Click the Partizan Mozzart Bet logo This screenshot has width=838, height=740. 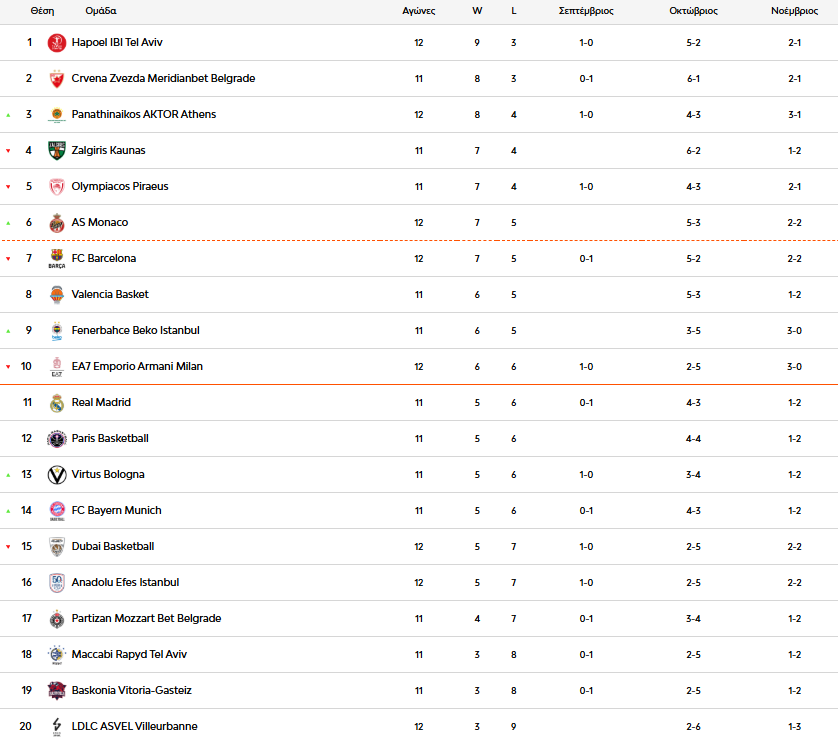coord(56,619)
